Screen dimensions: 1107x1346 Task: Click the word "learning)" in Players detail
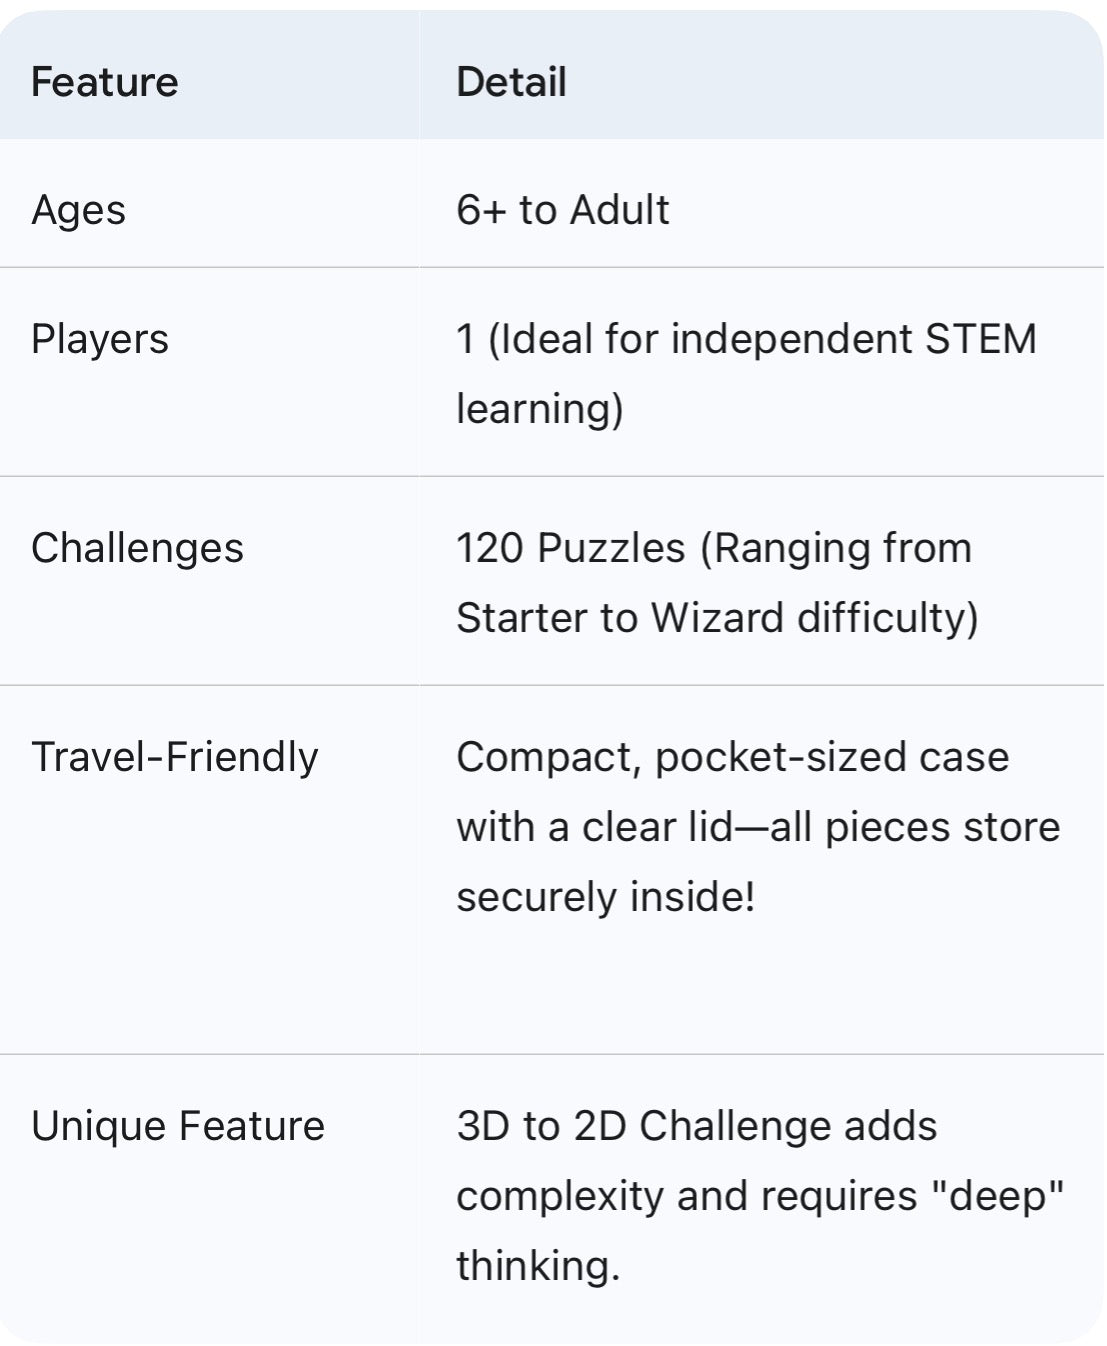pos(539,408)
